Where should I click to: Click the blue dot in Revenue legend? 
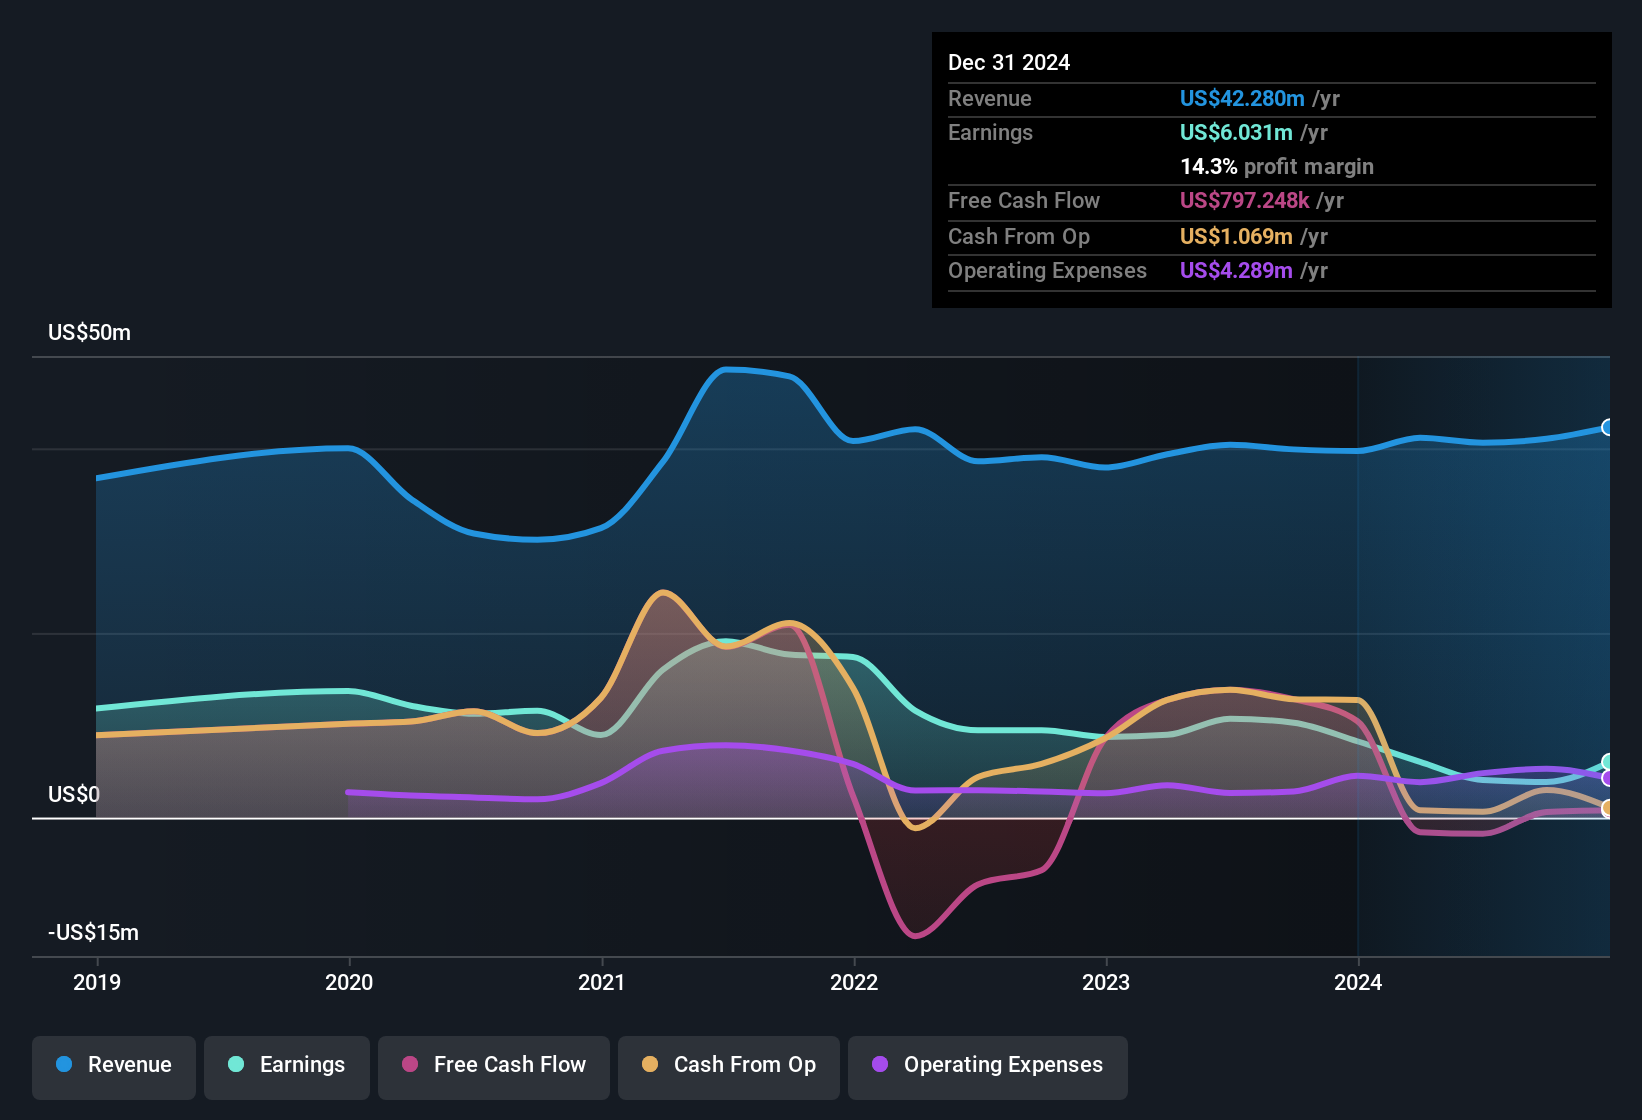tap(64, 1065)
